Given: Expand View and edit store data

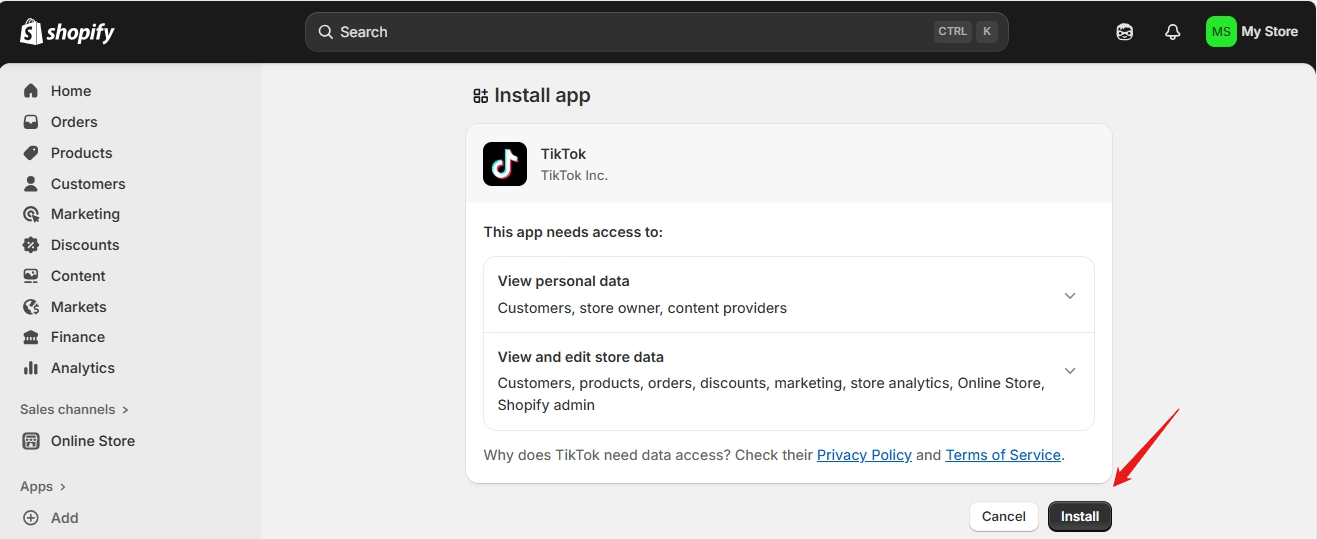Looking at the screenshot, I should pos(1070,371).
